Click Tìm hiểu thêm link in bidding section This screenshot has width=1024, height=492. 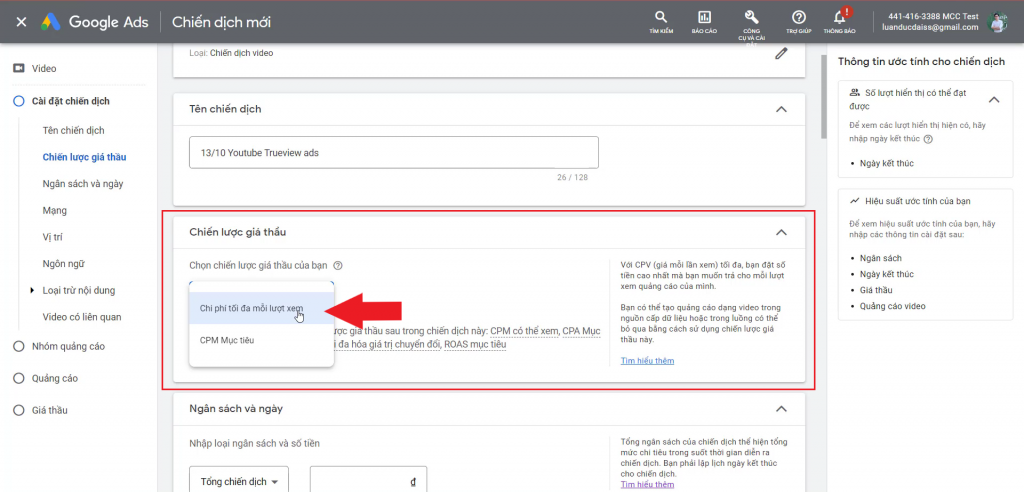click(647, 360)
